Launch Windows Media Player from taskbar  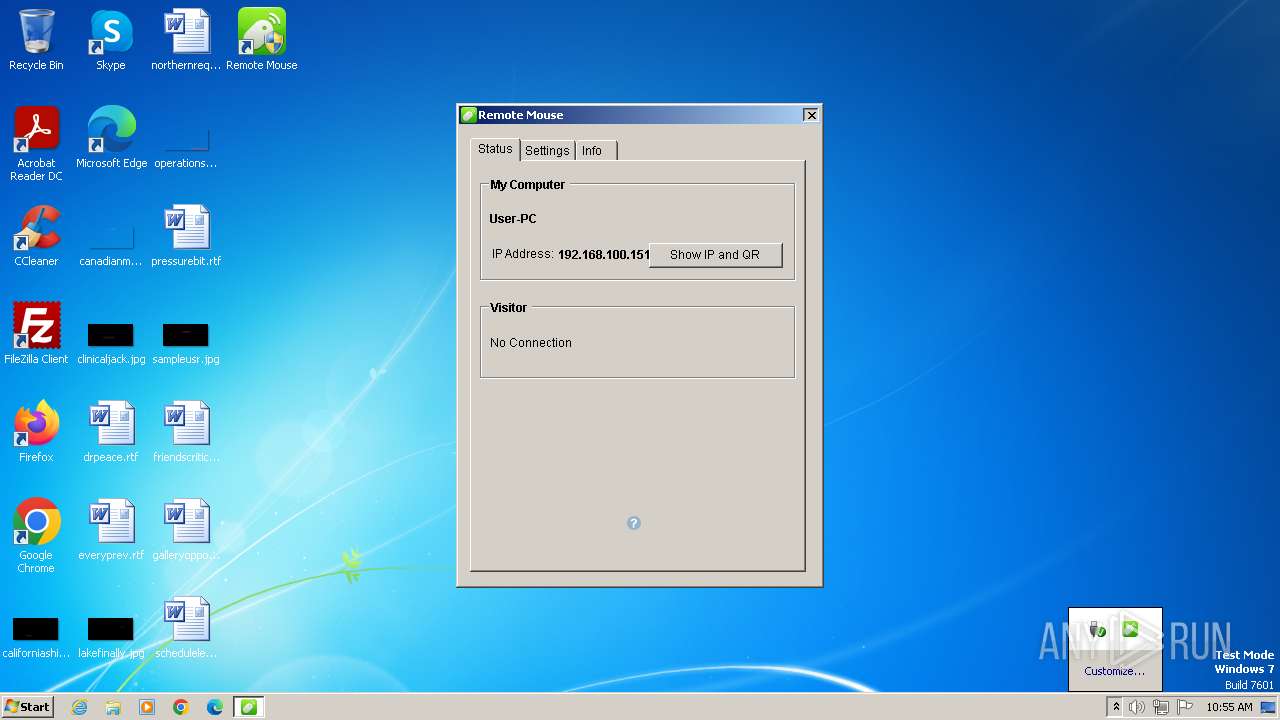point(147,707)
